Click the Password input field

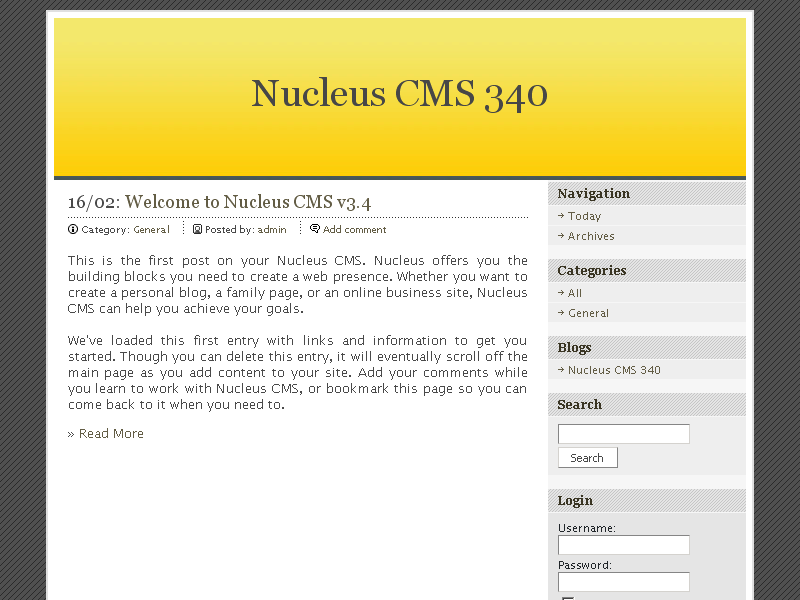(x=623, y=581)
